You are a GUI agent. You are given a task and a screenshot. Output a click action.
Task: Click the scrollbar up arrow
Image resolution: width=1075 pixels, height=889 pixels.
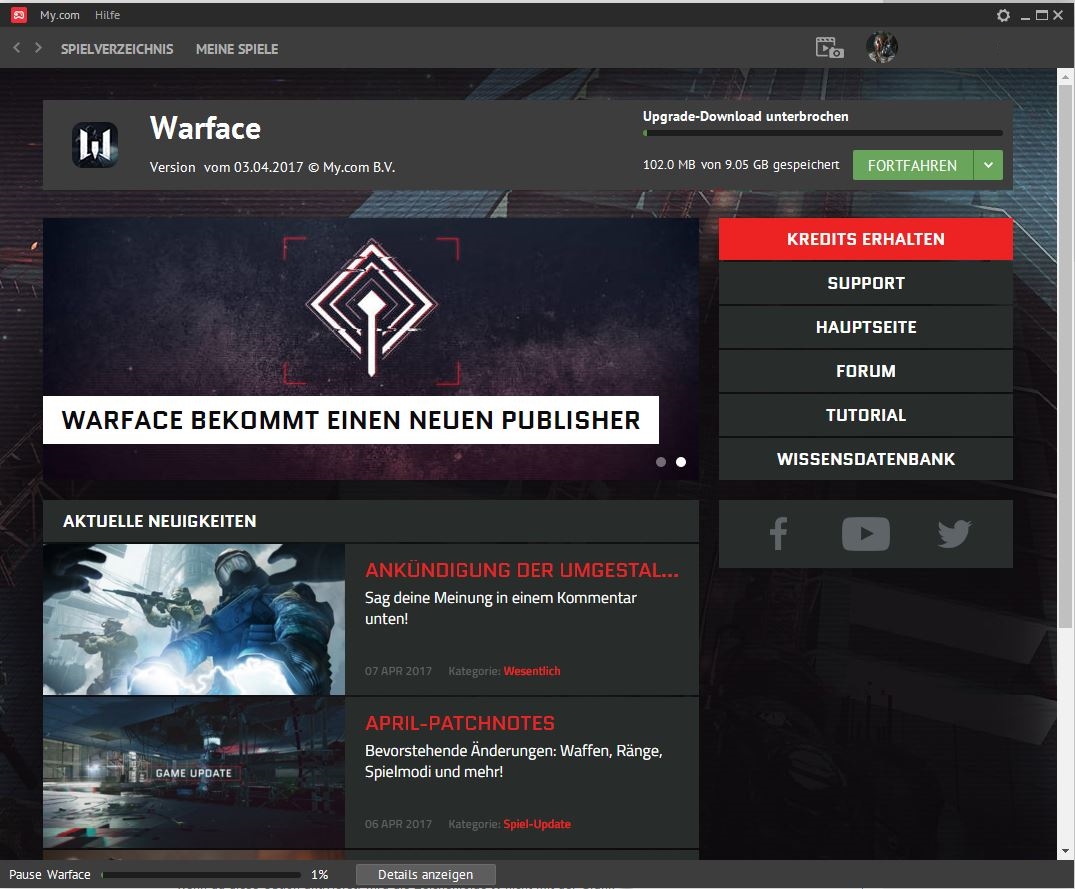pos(1065,78)
